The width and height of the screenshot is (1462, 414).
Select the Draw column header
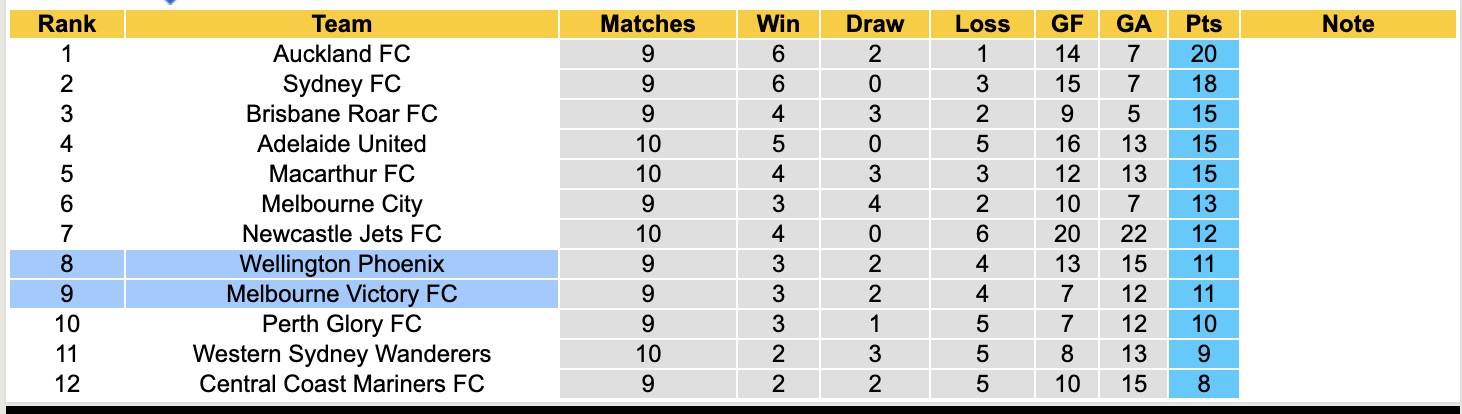[x=874, y=24]
